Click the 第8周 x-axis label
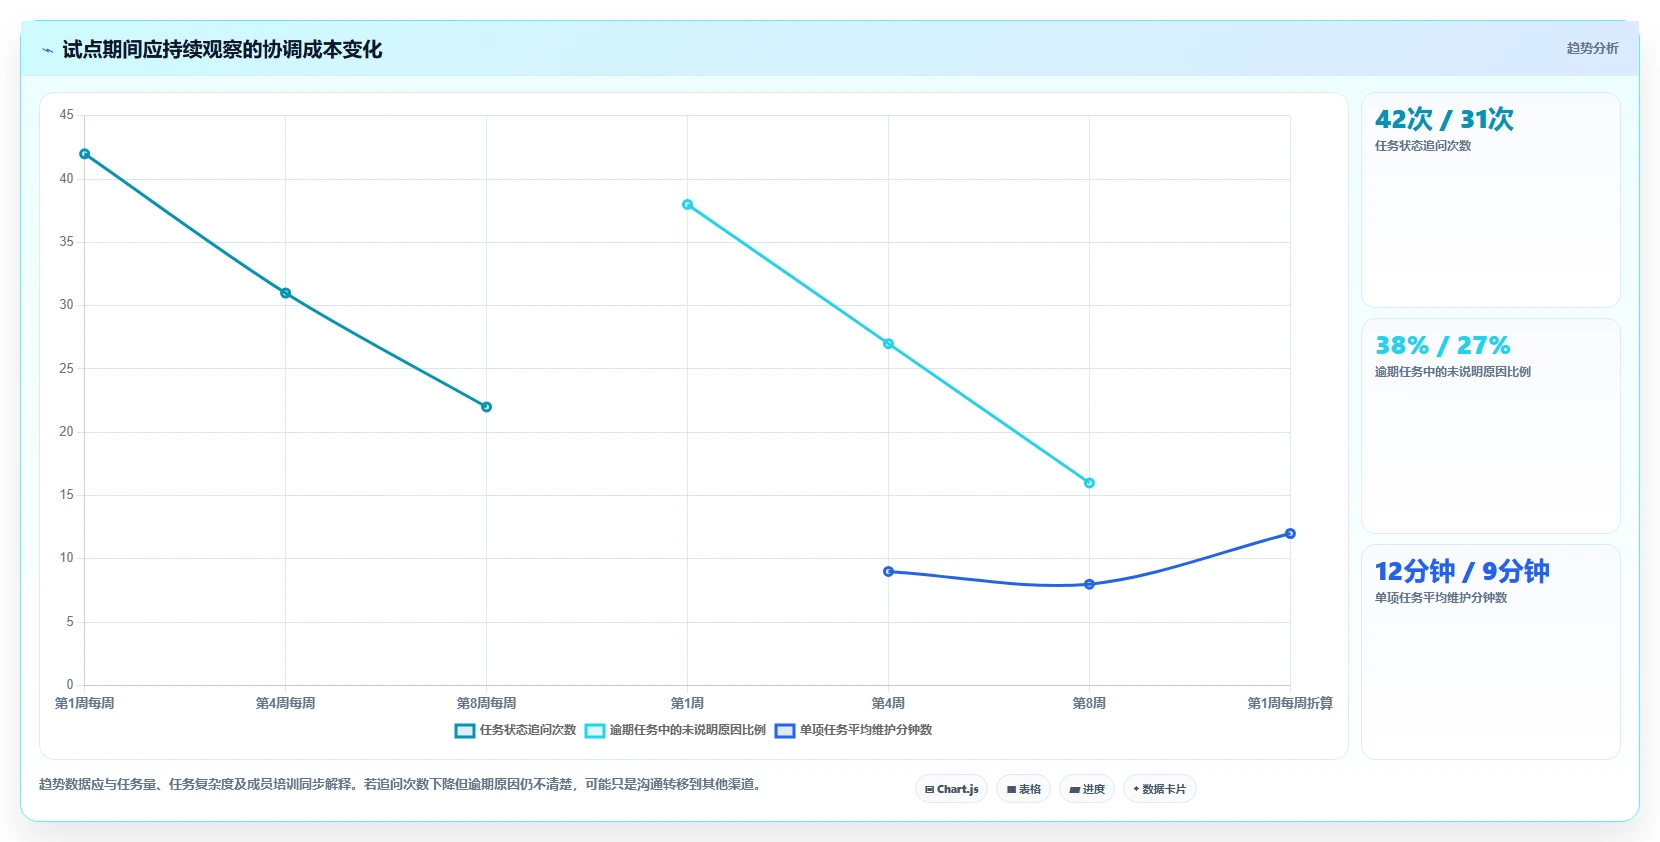Viewport: 1660px width, 842px height. [1090, 703]
